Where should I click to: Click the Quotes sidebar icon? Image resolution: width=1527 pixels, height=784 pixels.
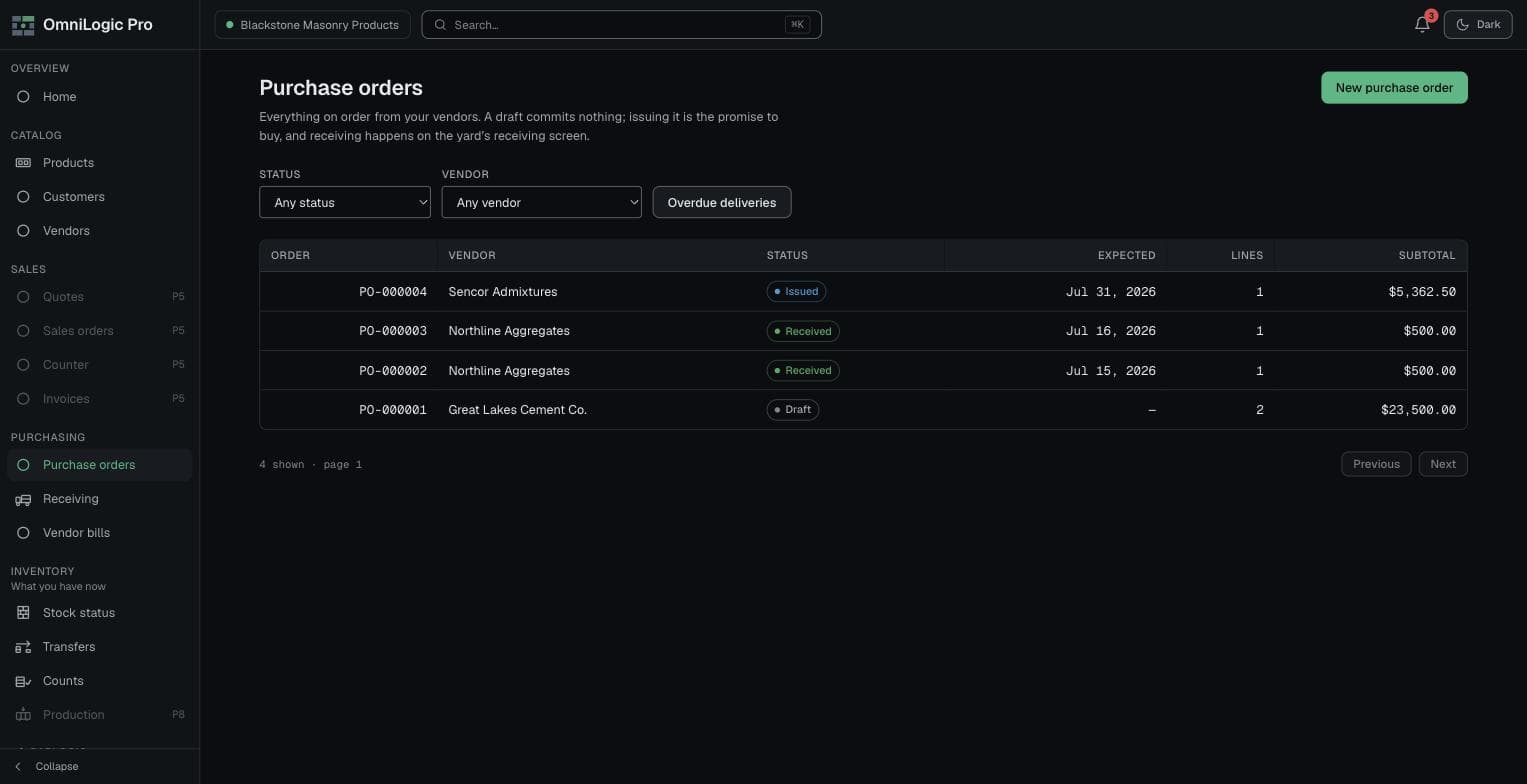[x=23, y=297]
